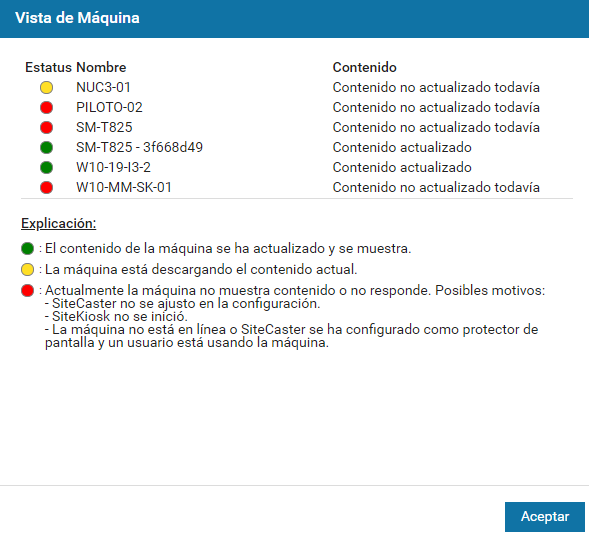Click the Explicación heading
The height and width of the screenshot is (541, 589).
click(x=59, y=224)
